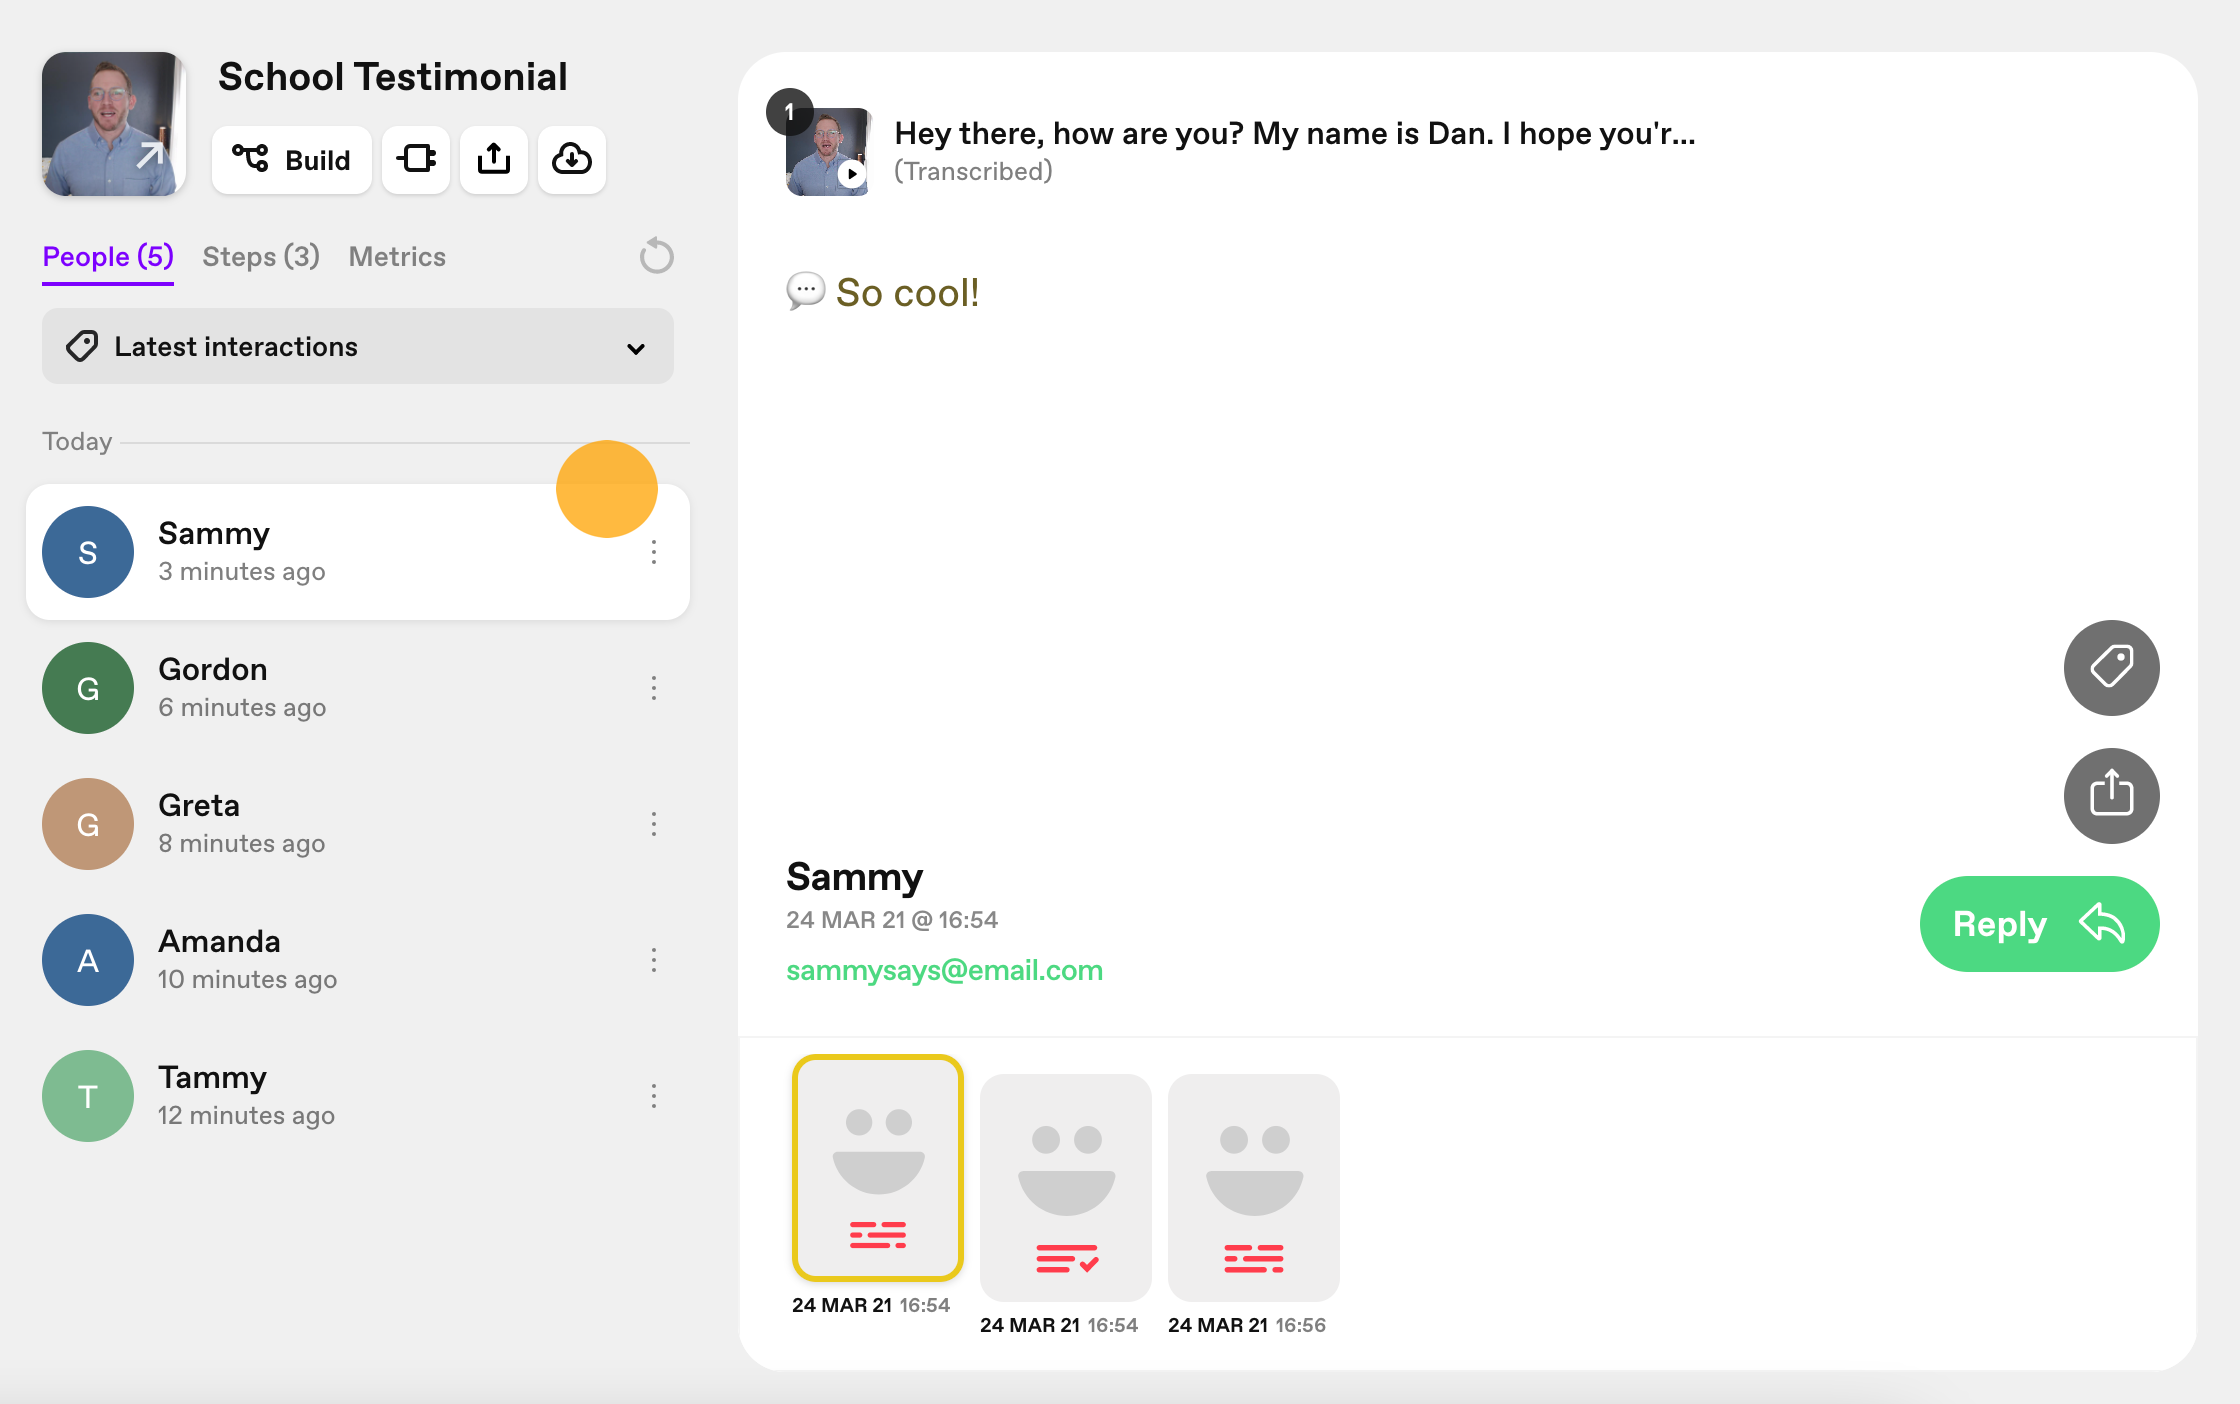2240x1404 pixels.
Task: Open the three-dot menu for Gordon
Action: click(654, 688)
